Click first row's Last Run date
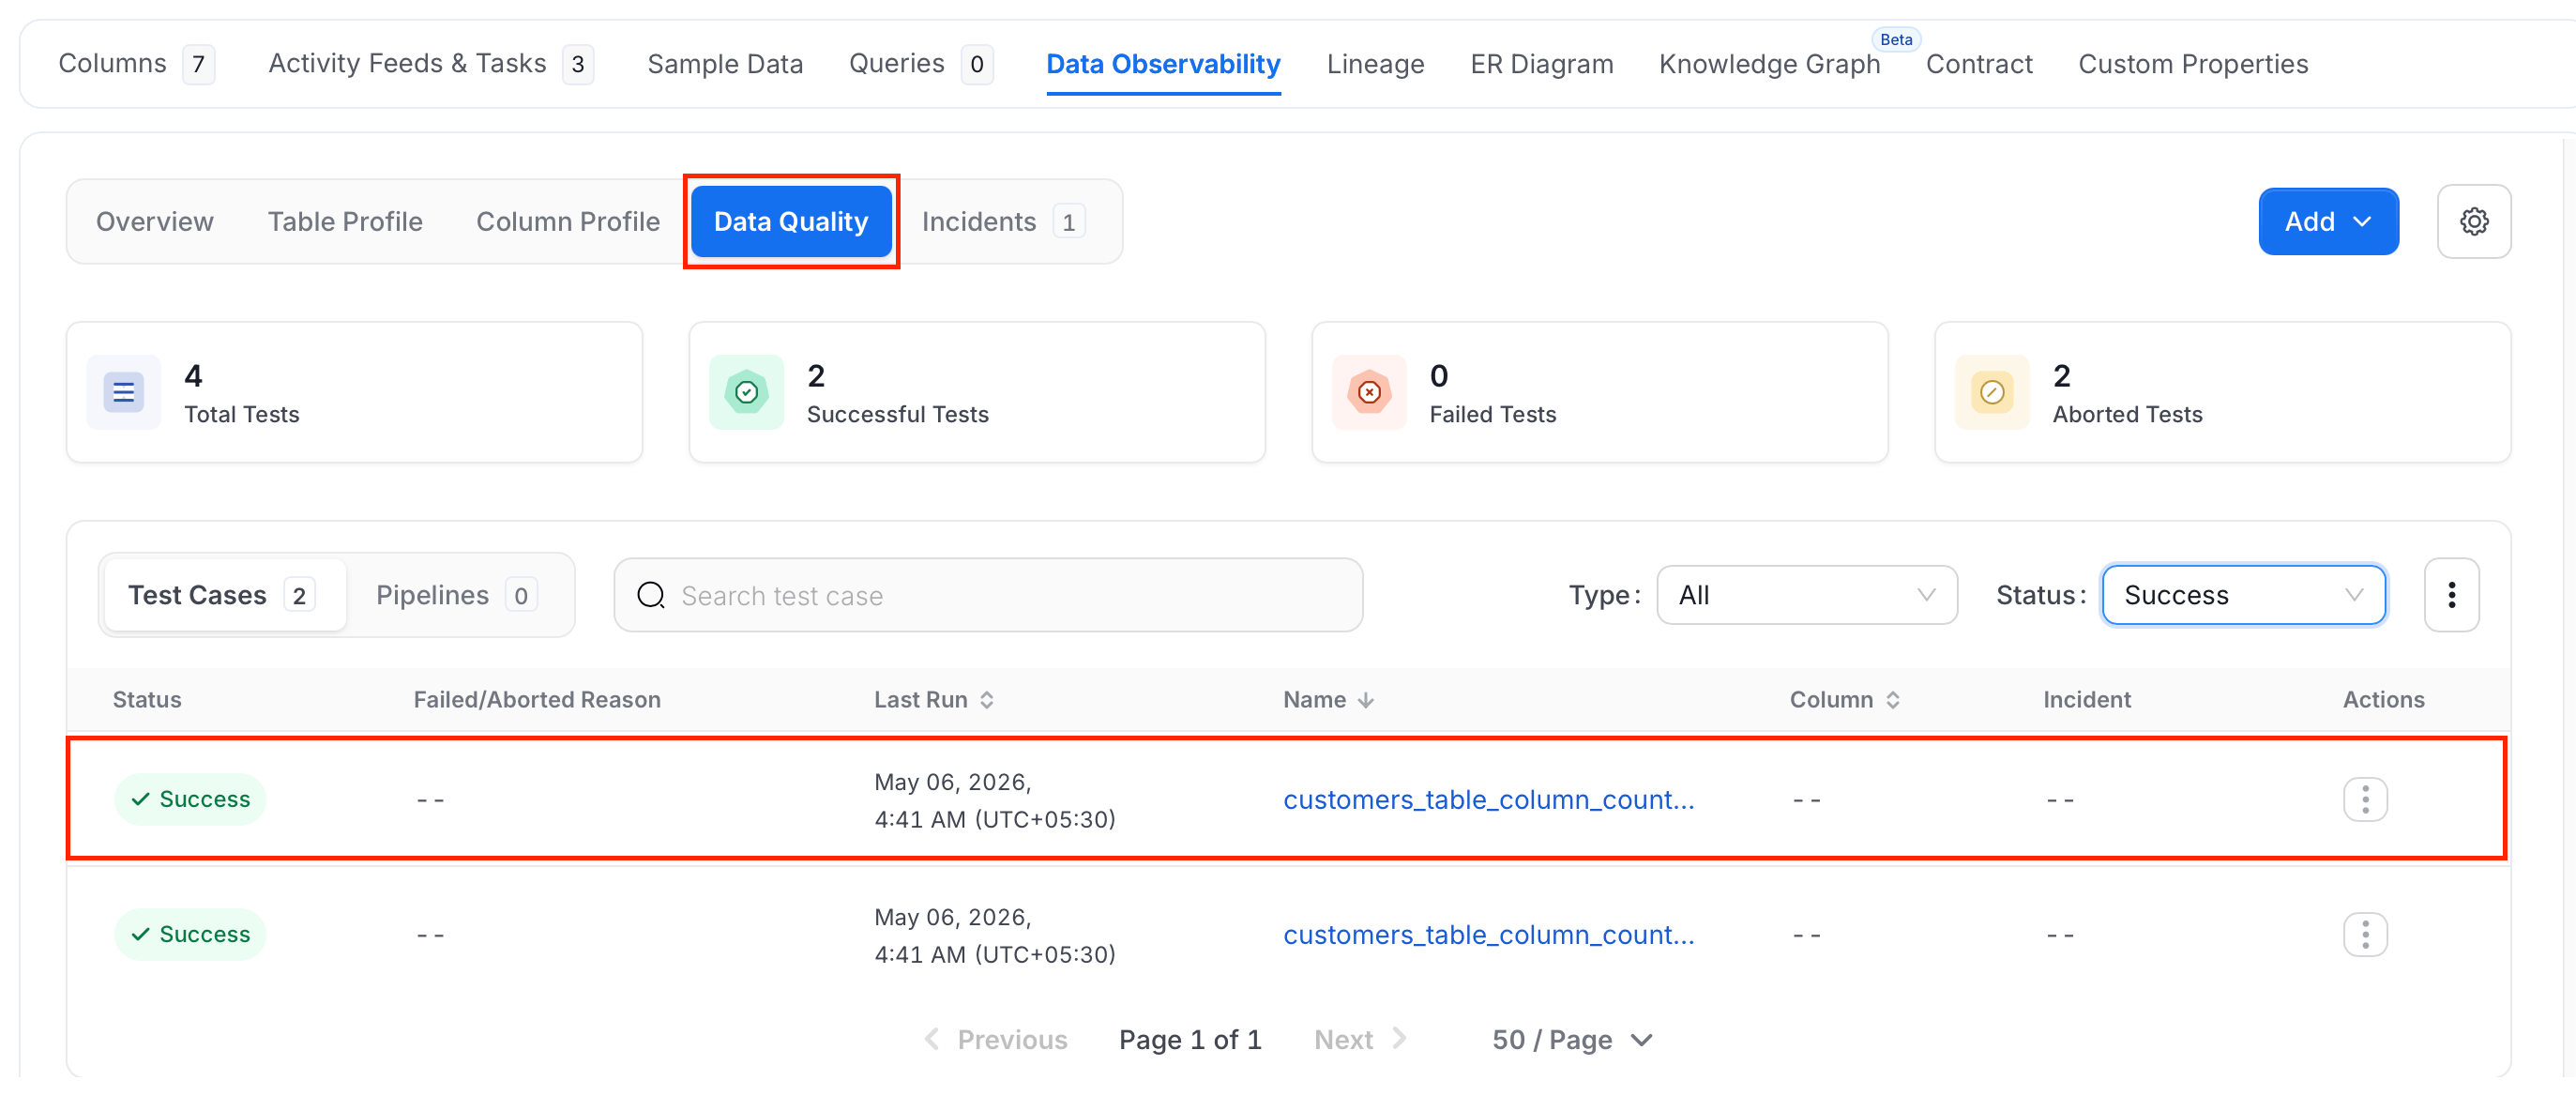2576x1111 pixels. point(994,800)
